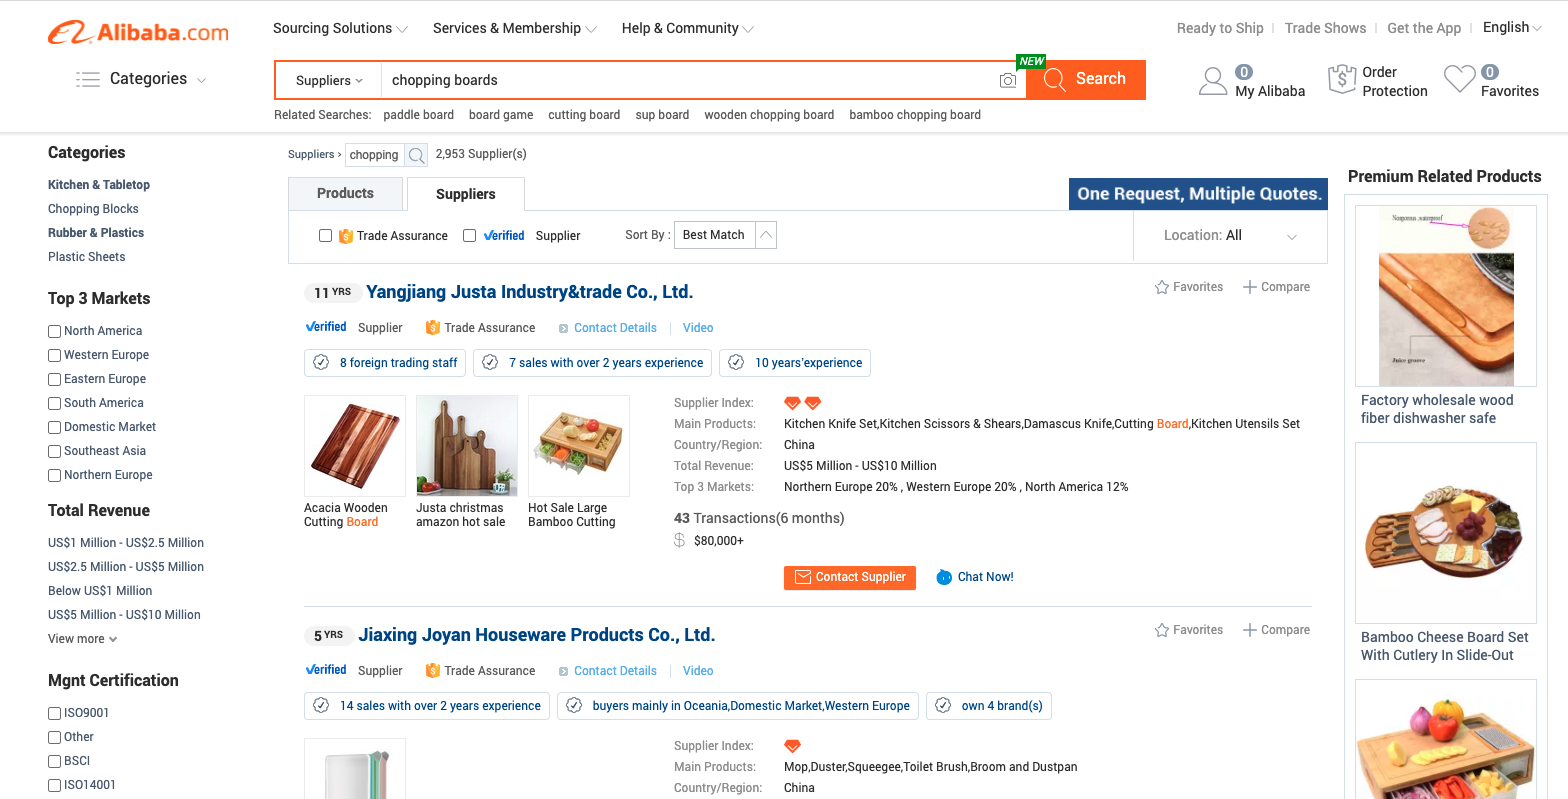Click the Alibaba.com logo
The image size is (1568, 799).
138,33
